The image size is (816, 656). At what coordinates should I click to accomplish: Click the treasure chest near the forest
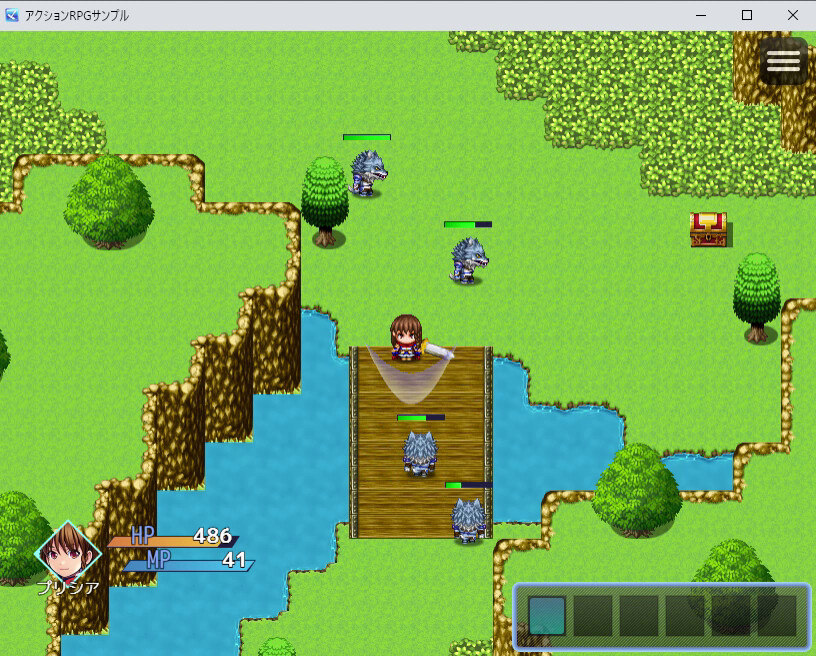coord(709,230)
